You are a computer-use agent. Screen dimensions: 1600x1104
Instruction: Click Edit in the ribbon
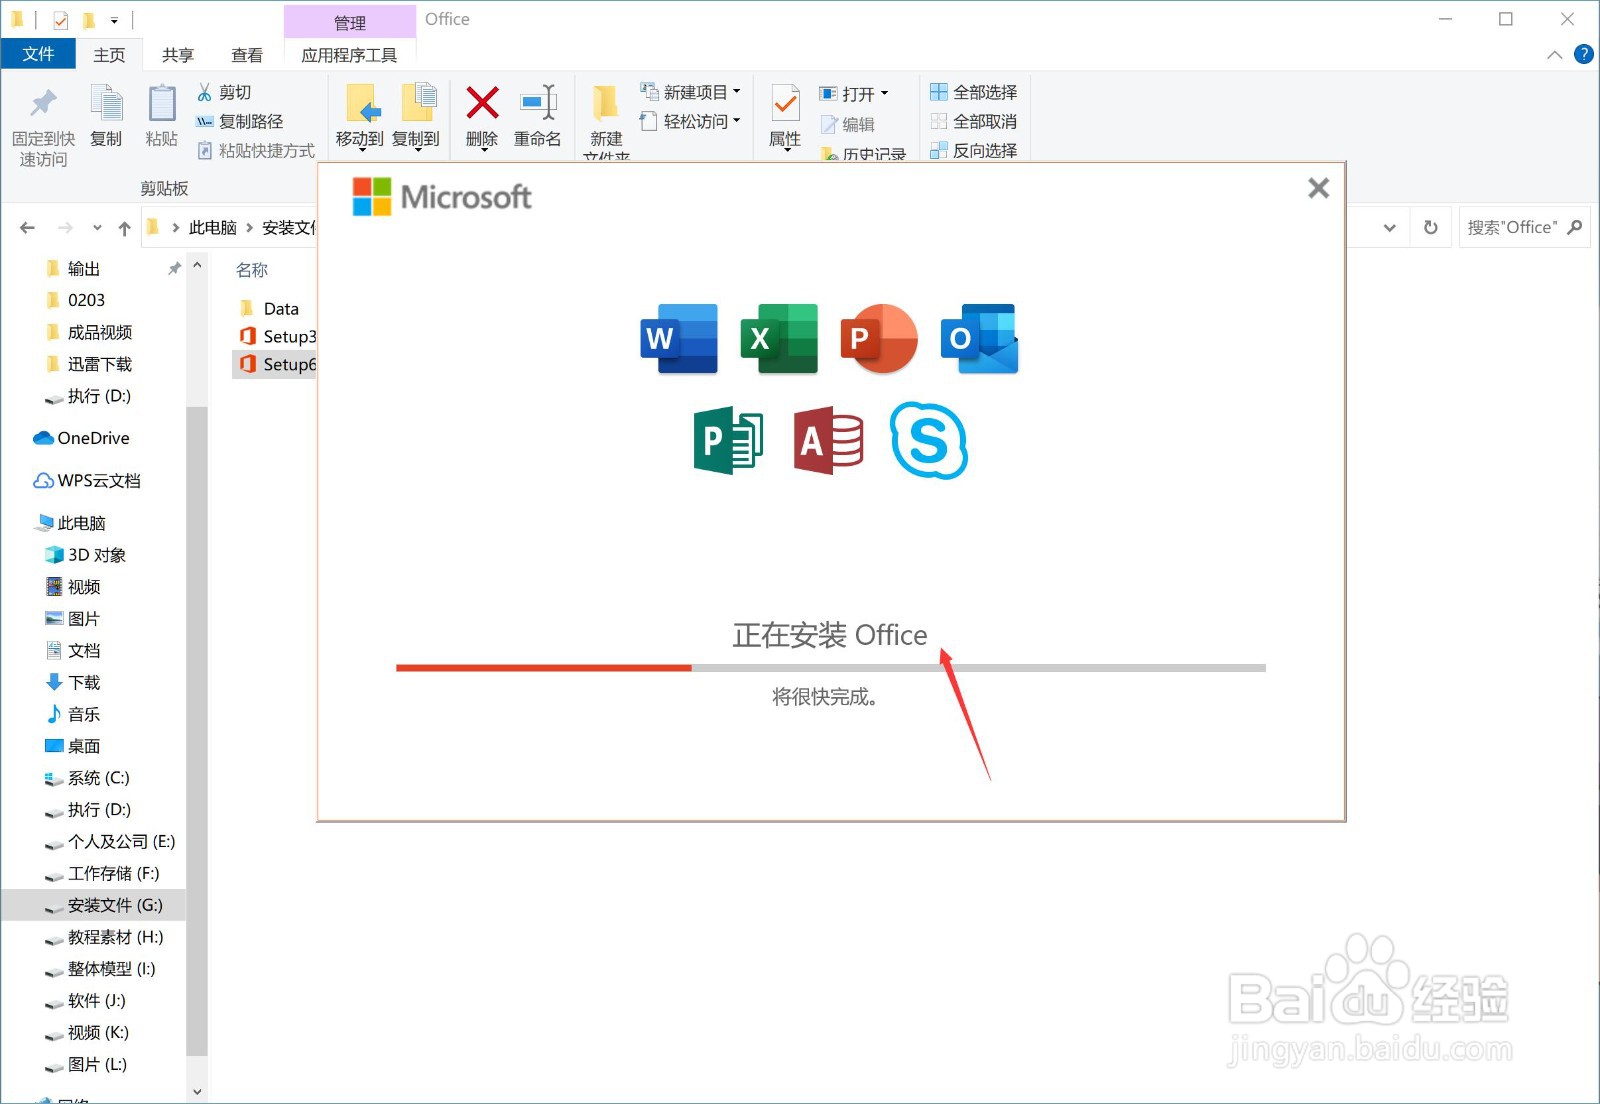point(848,124)
